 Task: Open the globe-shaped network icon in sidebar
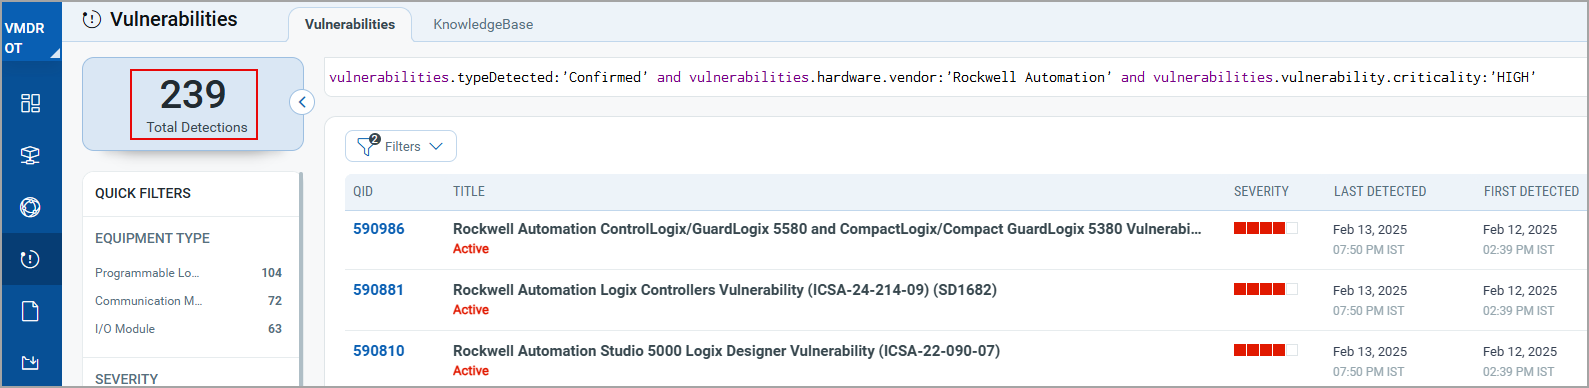30,207
